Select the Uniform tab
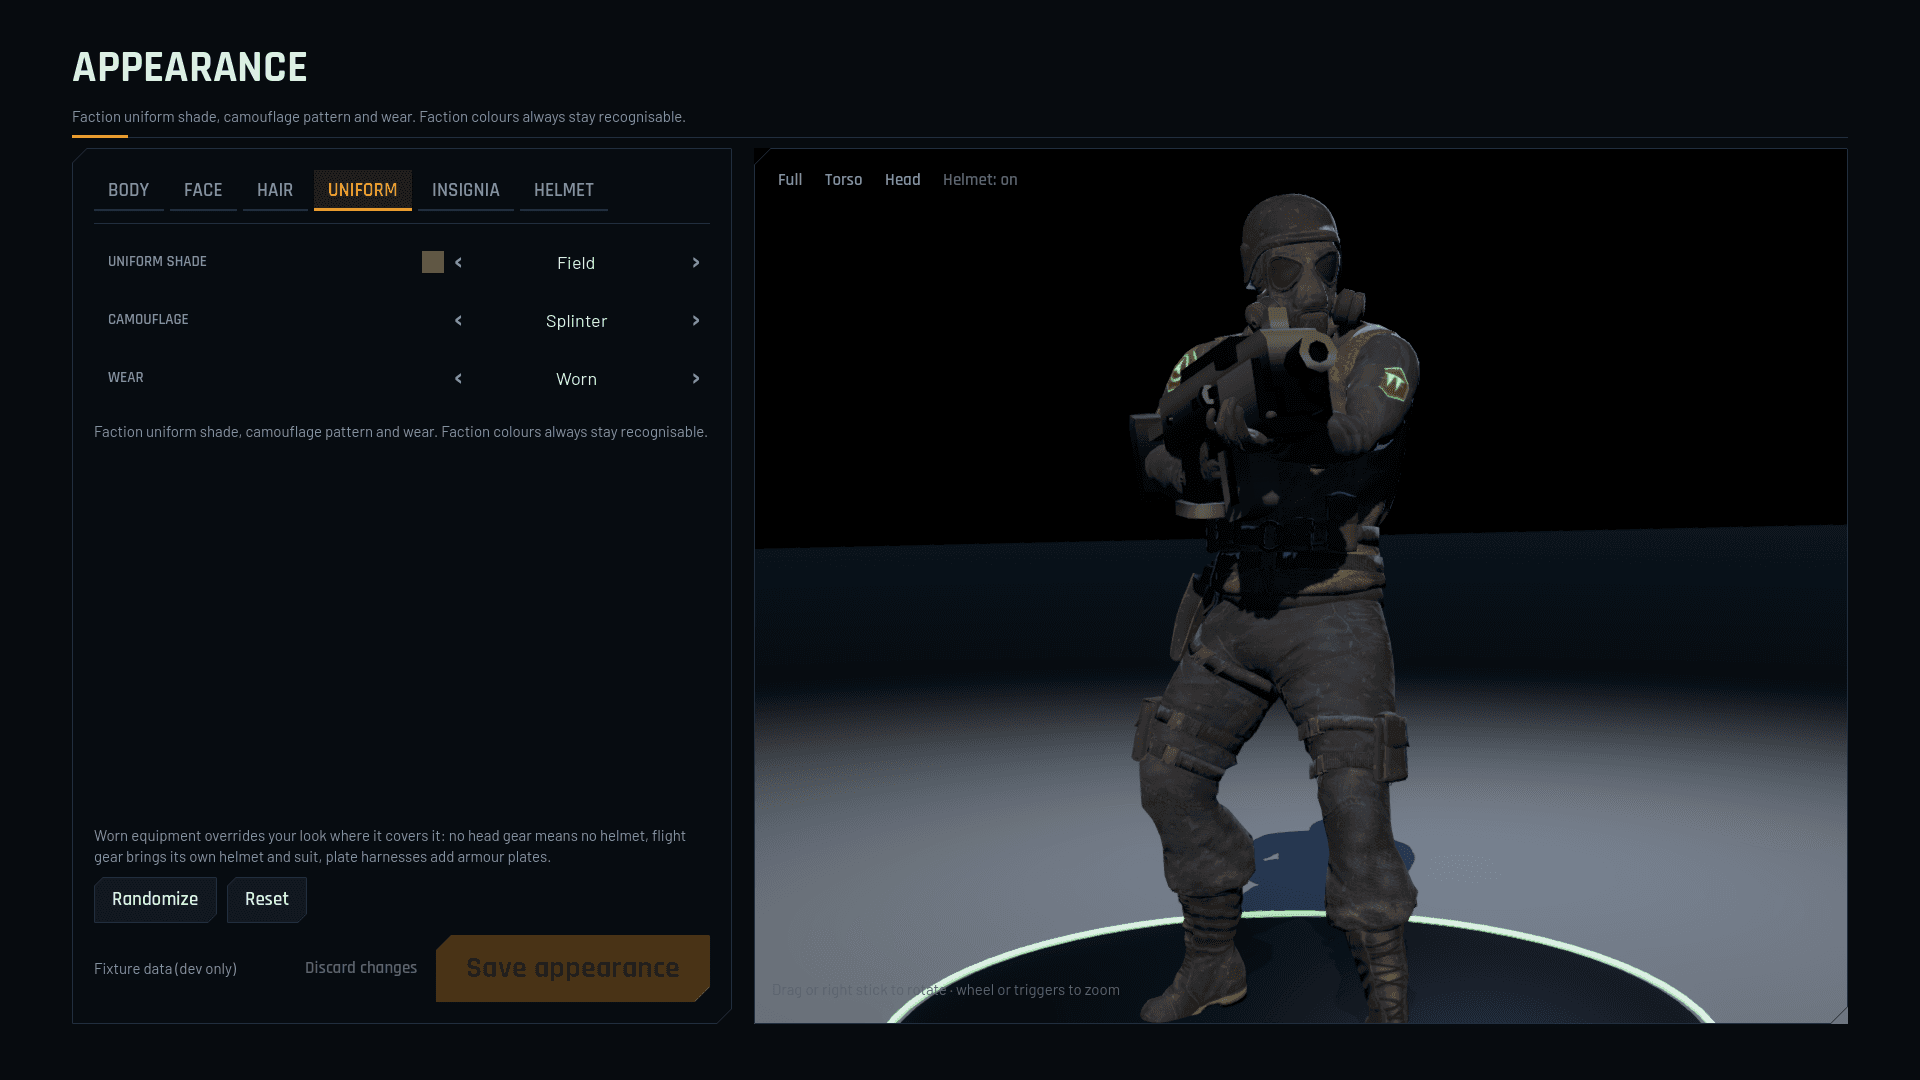Screen dimensions: 1920x1080 click(x=363, y=190)
